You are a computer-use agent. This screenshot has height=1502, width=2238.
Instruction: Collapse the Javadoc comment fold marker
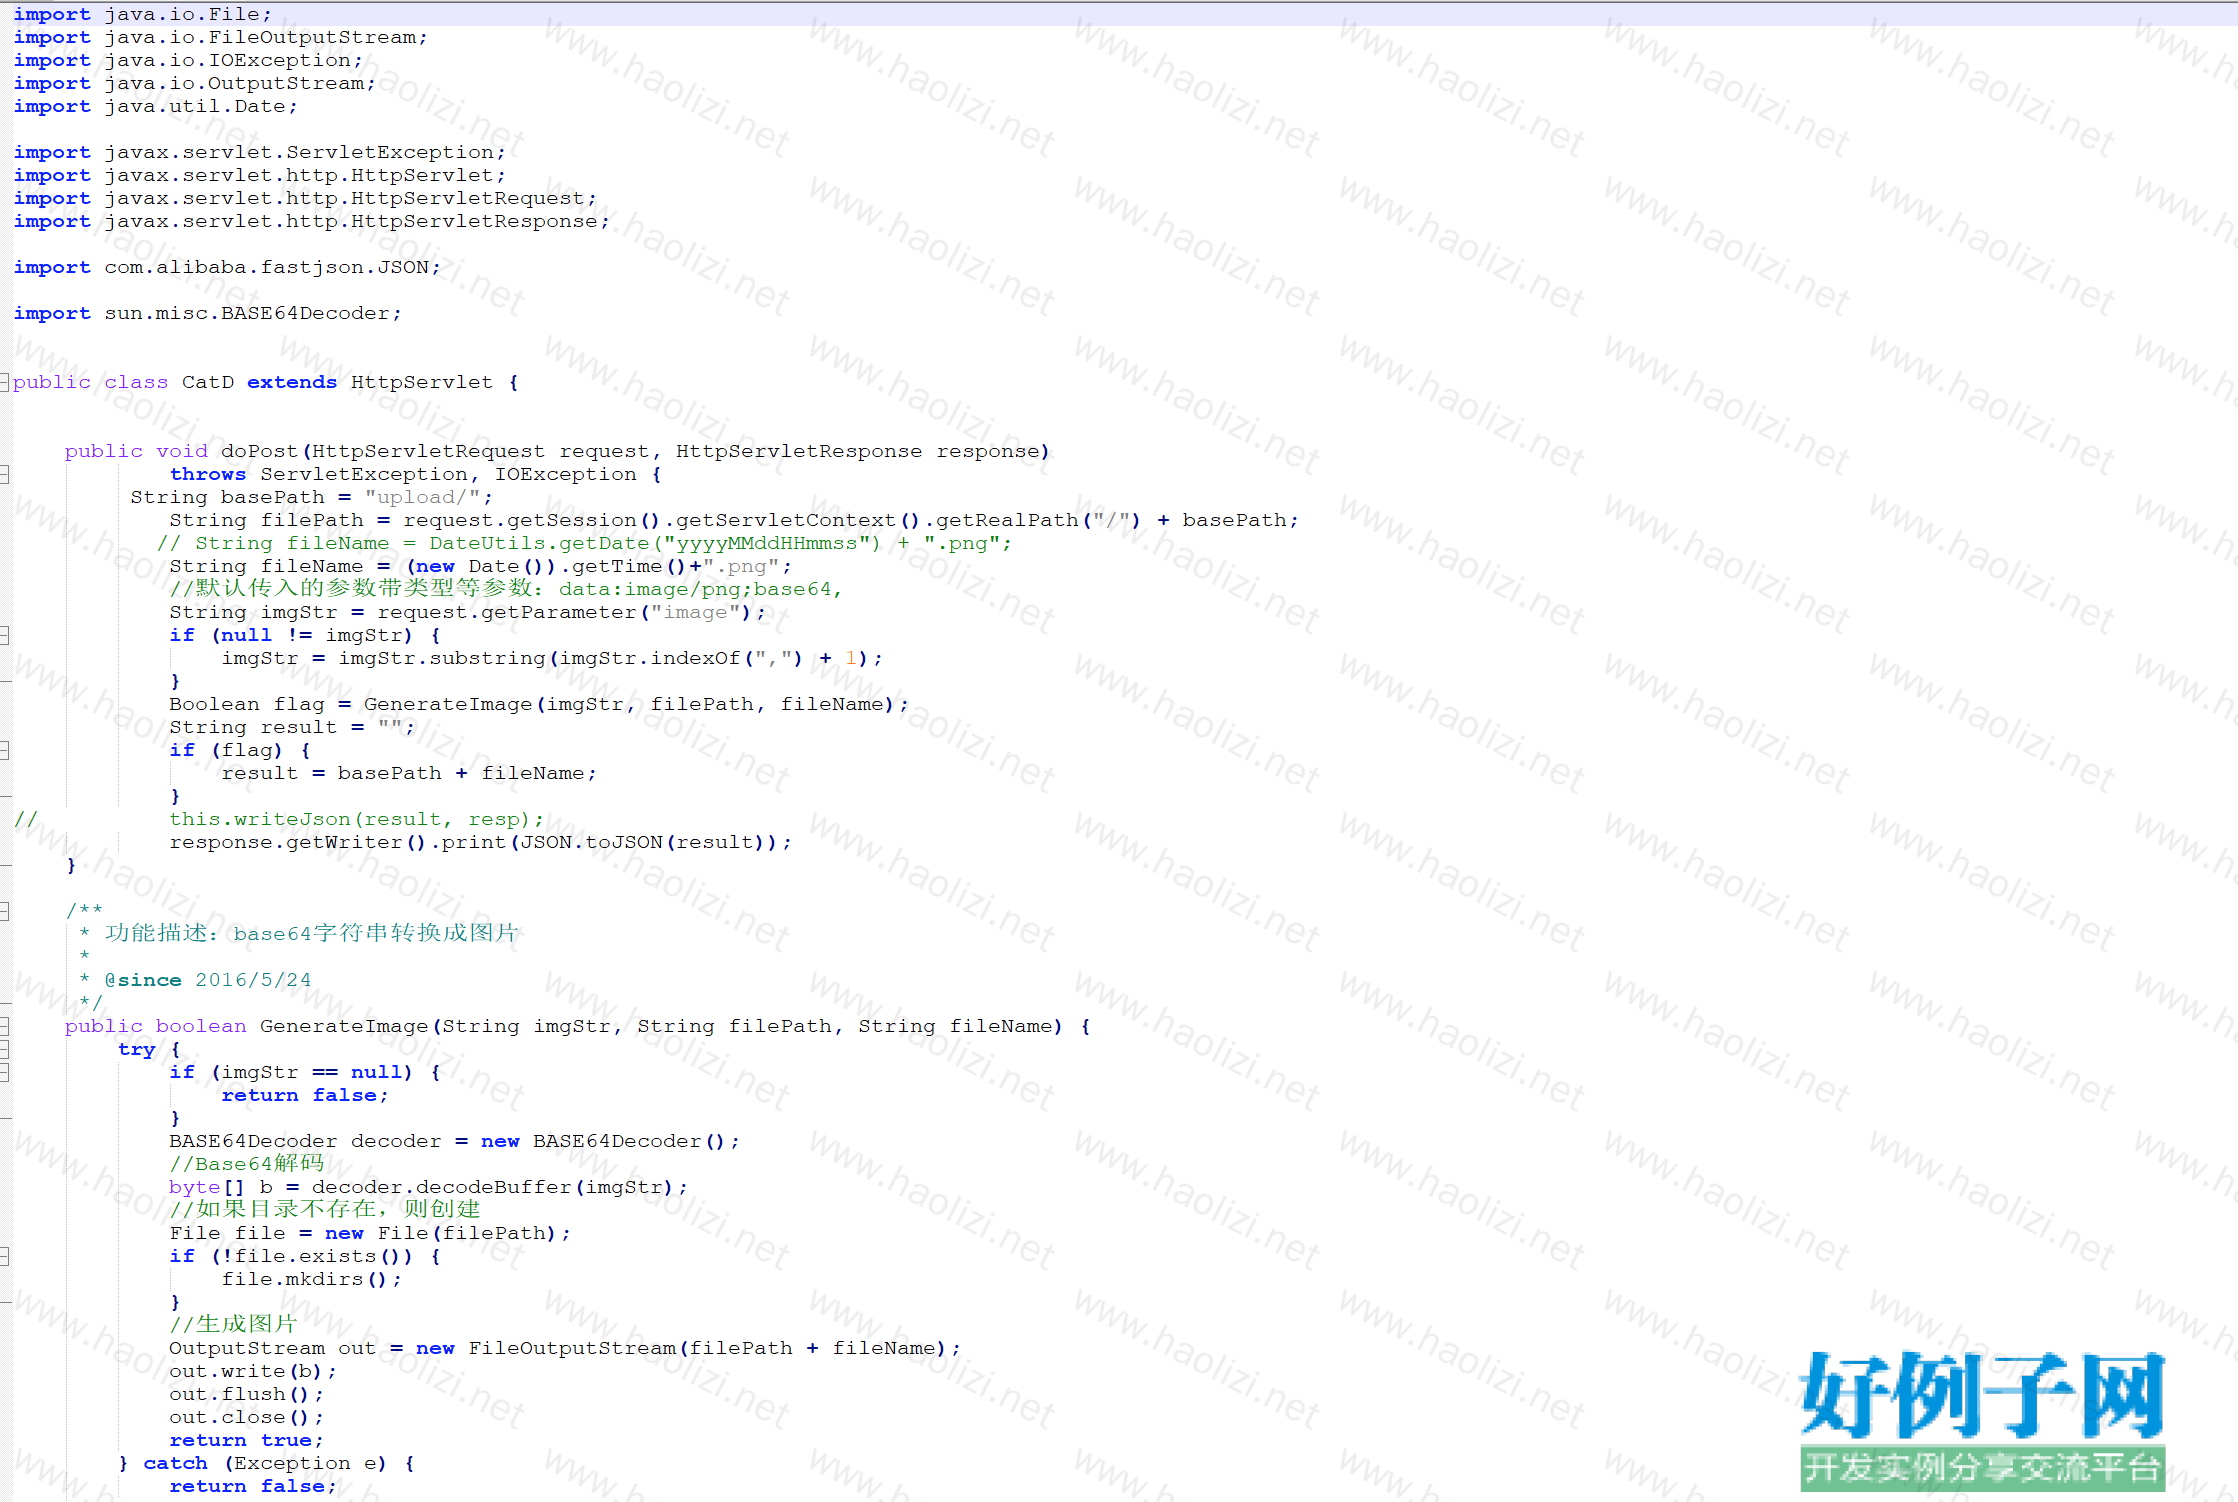click(x=4, y=910)
